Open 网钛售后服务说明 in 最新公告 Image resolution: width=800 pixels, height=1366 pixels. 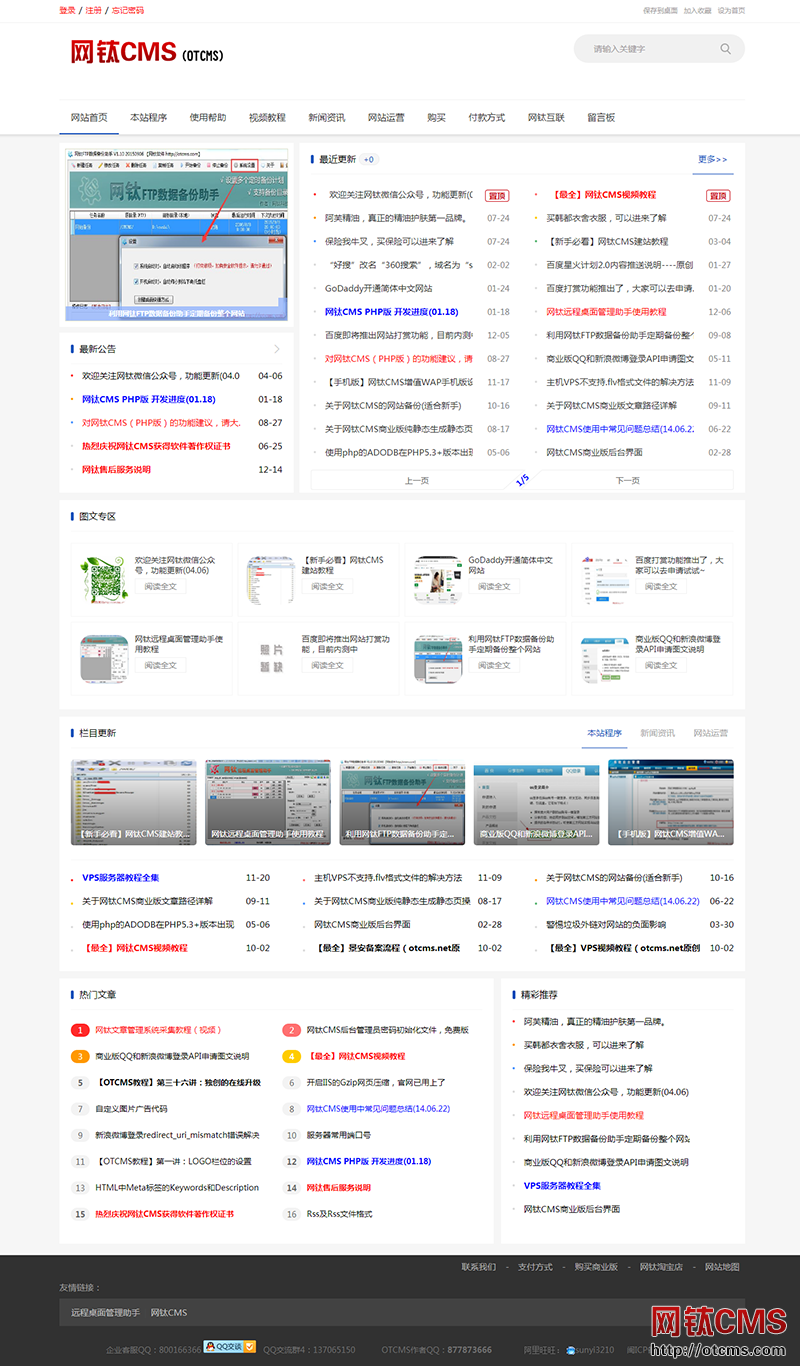(x=116, y=469)
